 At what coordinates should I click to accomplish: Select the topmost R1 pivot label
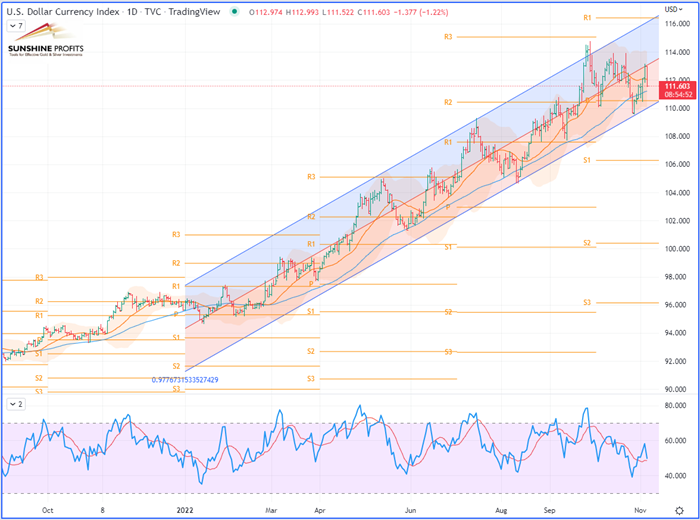coord(588,18)
